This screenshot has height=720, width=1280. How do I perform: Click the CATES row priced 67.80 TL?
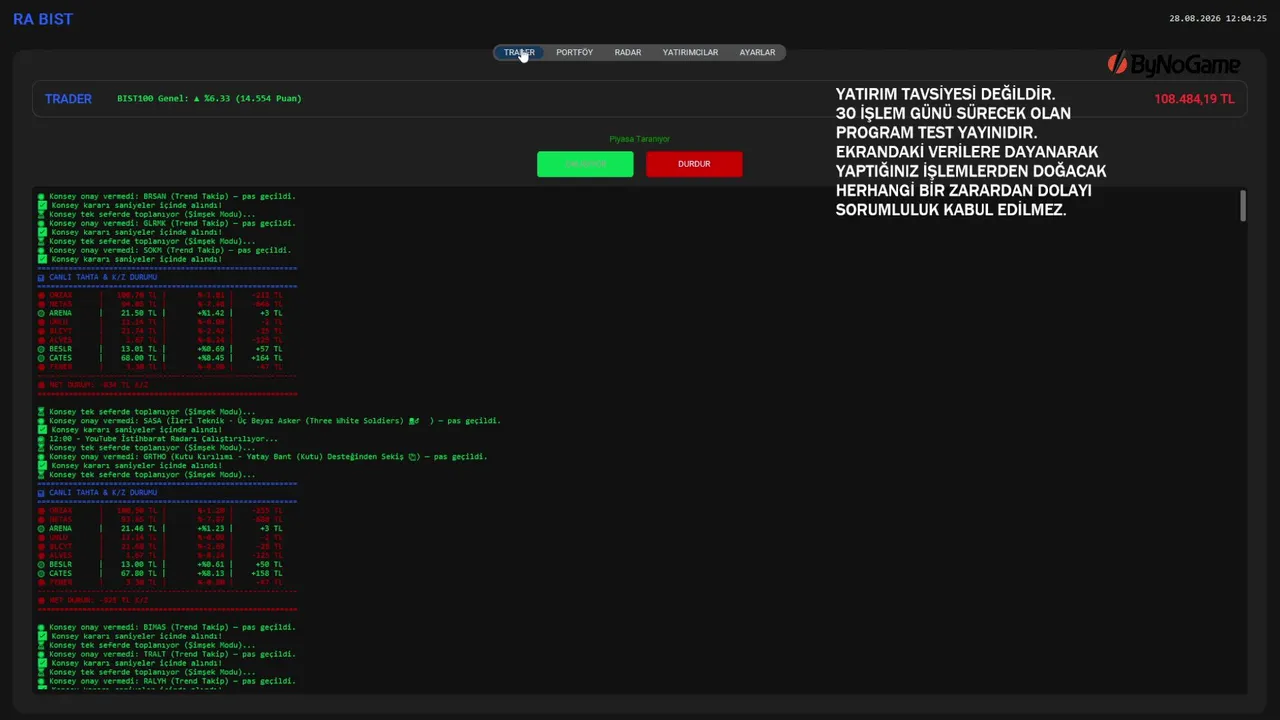point(161,573)
